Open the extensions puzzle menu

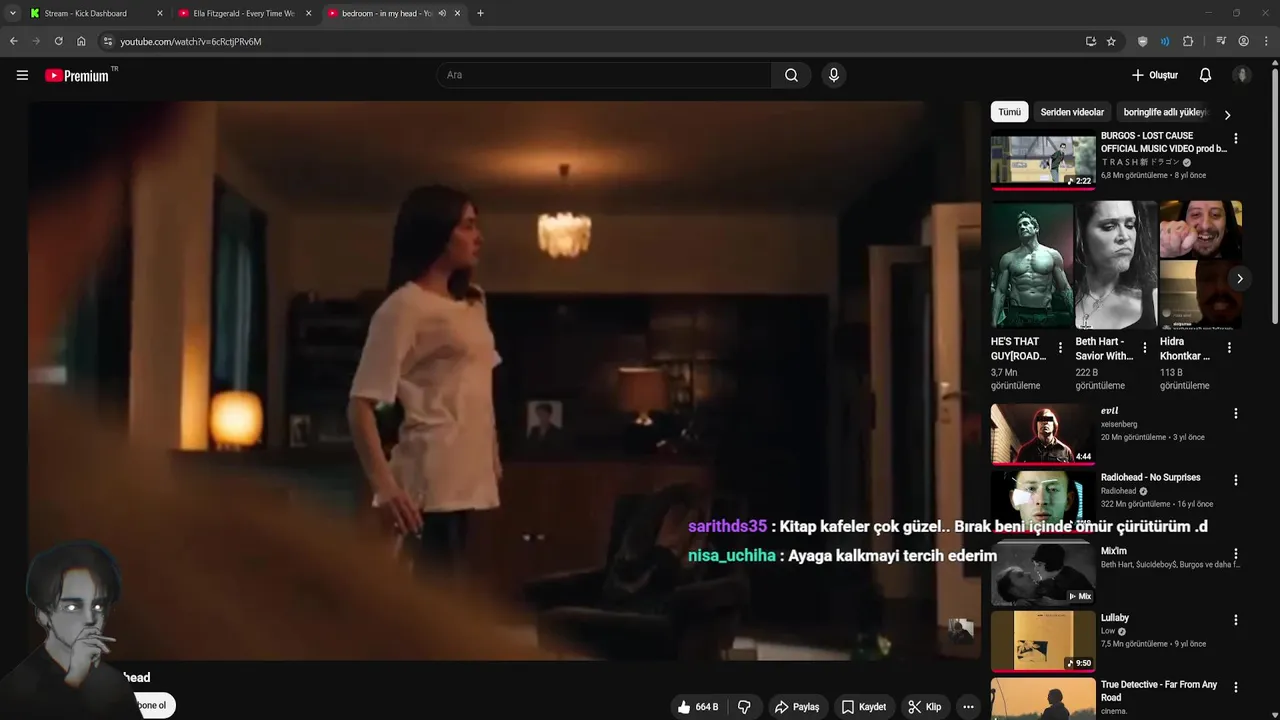click(x=1188, y=41)
